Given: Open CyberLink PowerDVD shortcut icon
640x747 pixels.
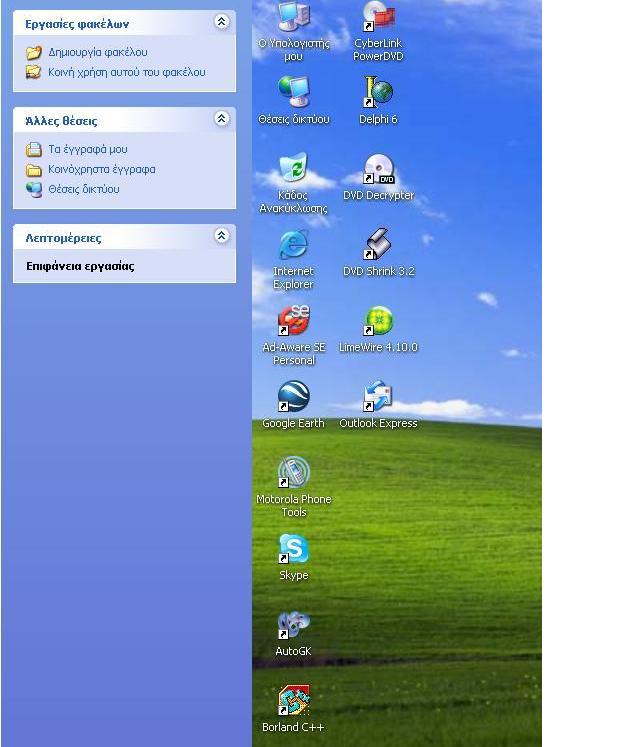Looking at the screenshot, I should click(378, 17).
